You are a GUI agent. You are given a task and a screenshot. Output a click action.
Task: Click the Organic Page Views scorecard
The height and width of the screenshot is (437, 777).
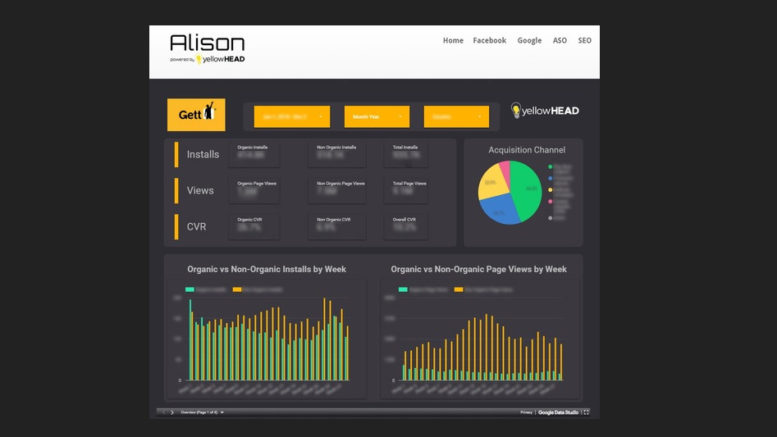coord(254,190)
